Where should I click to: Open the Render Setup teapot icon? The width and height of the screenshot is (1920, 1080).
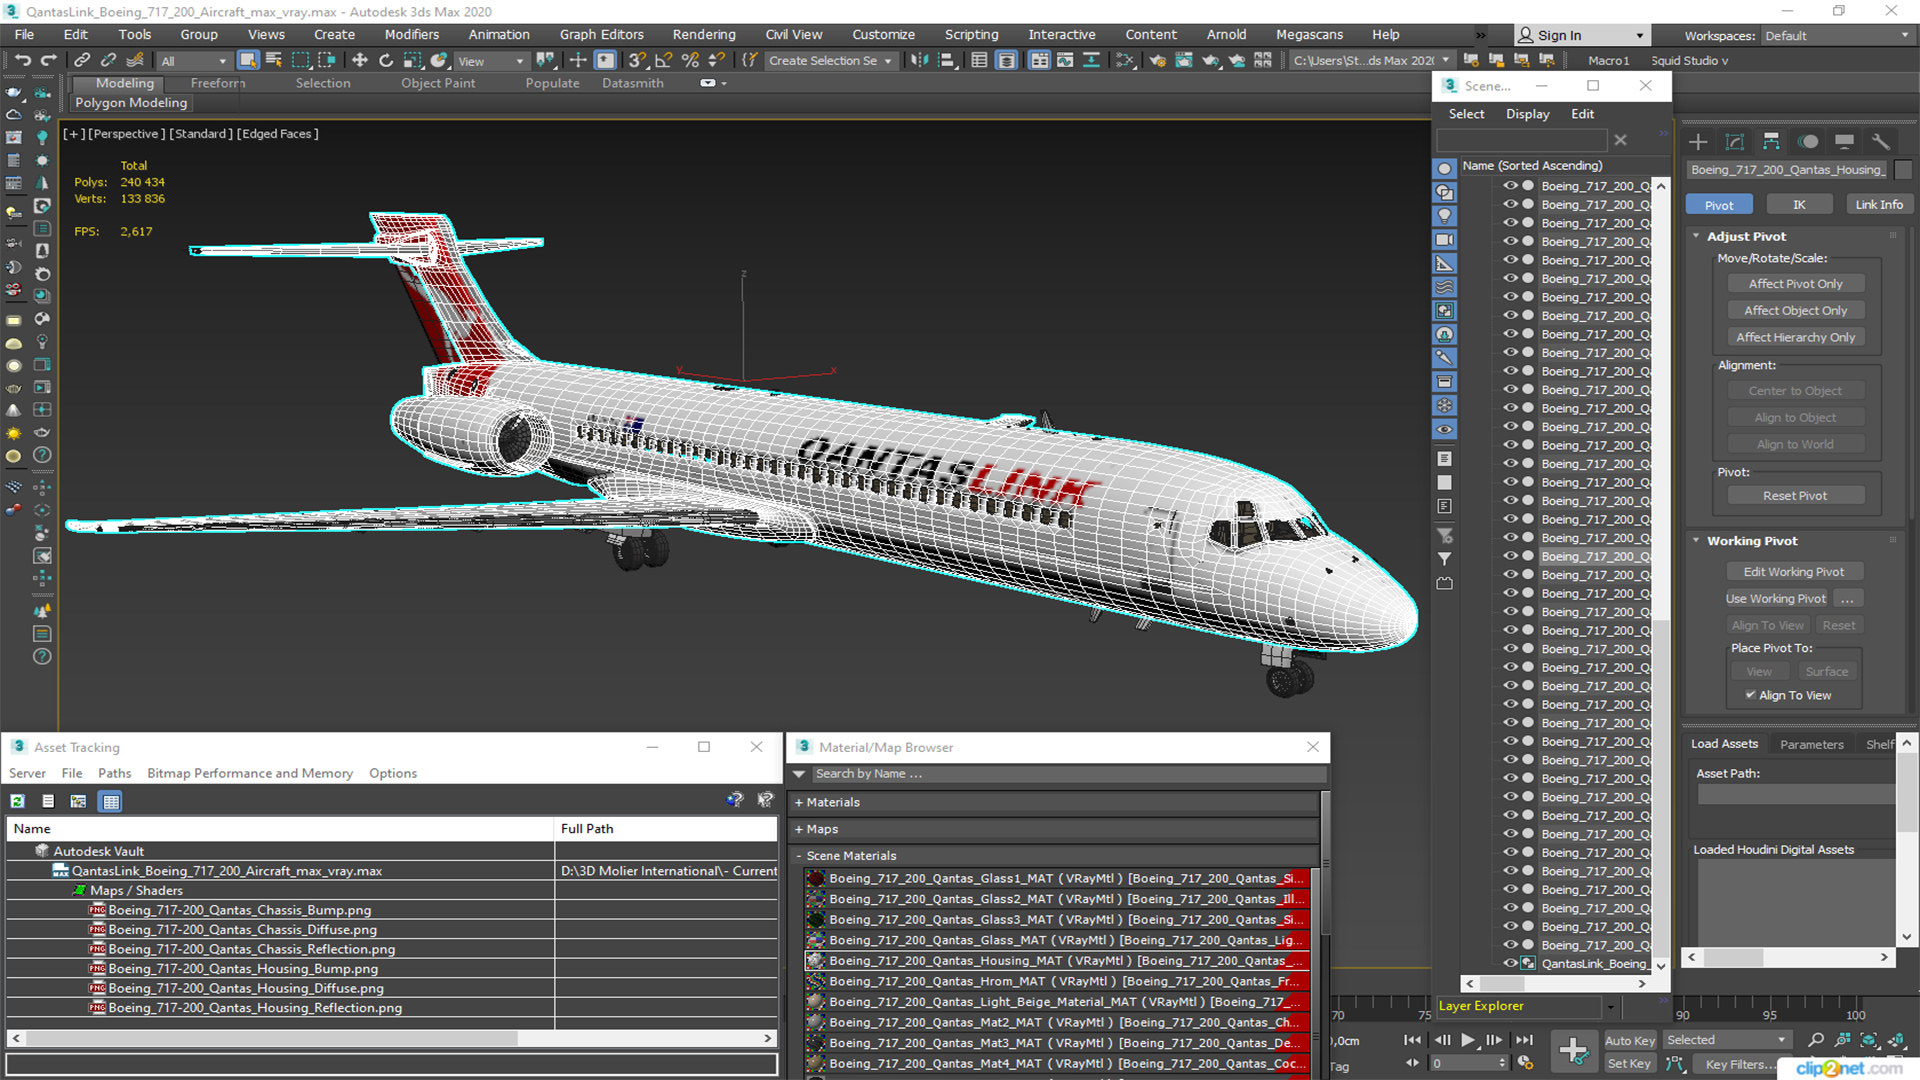click(1157, 61)
